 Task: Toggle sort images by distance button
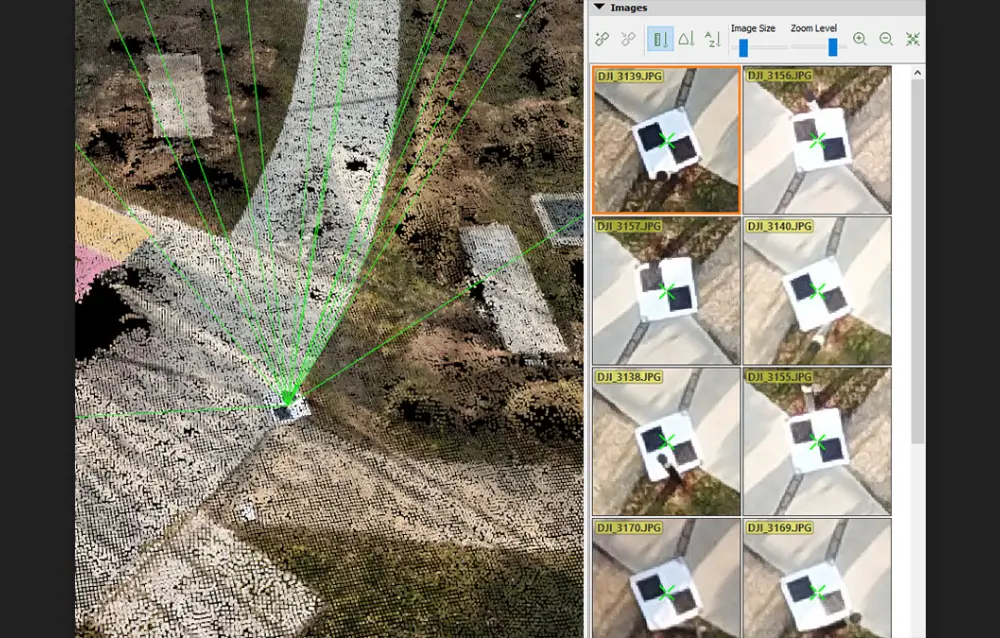[660, 40]
